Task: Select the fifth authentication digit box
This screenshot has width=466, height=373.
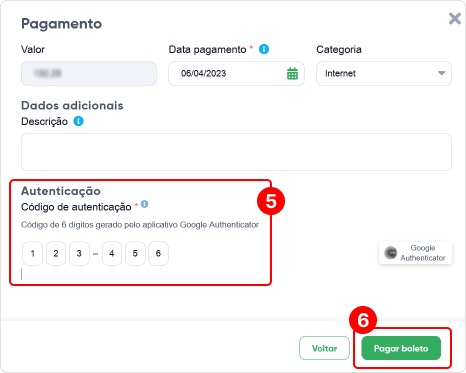Action: tap(135, 254)
